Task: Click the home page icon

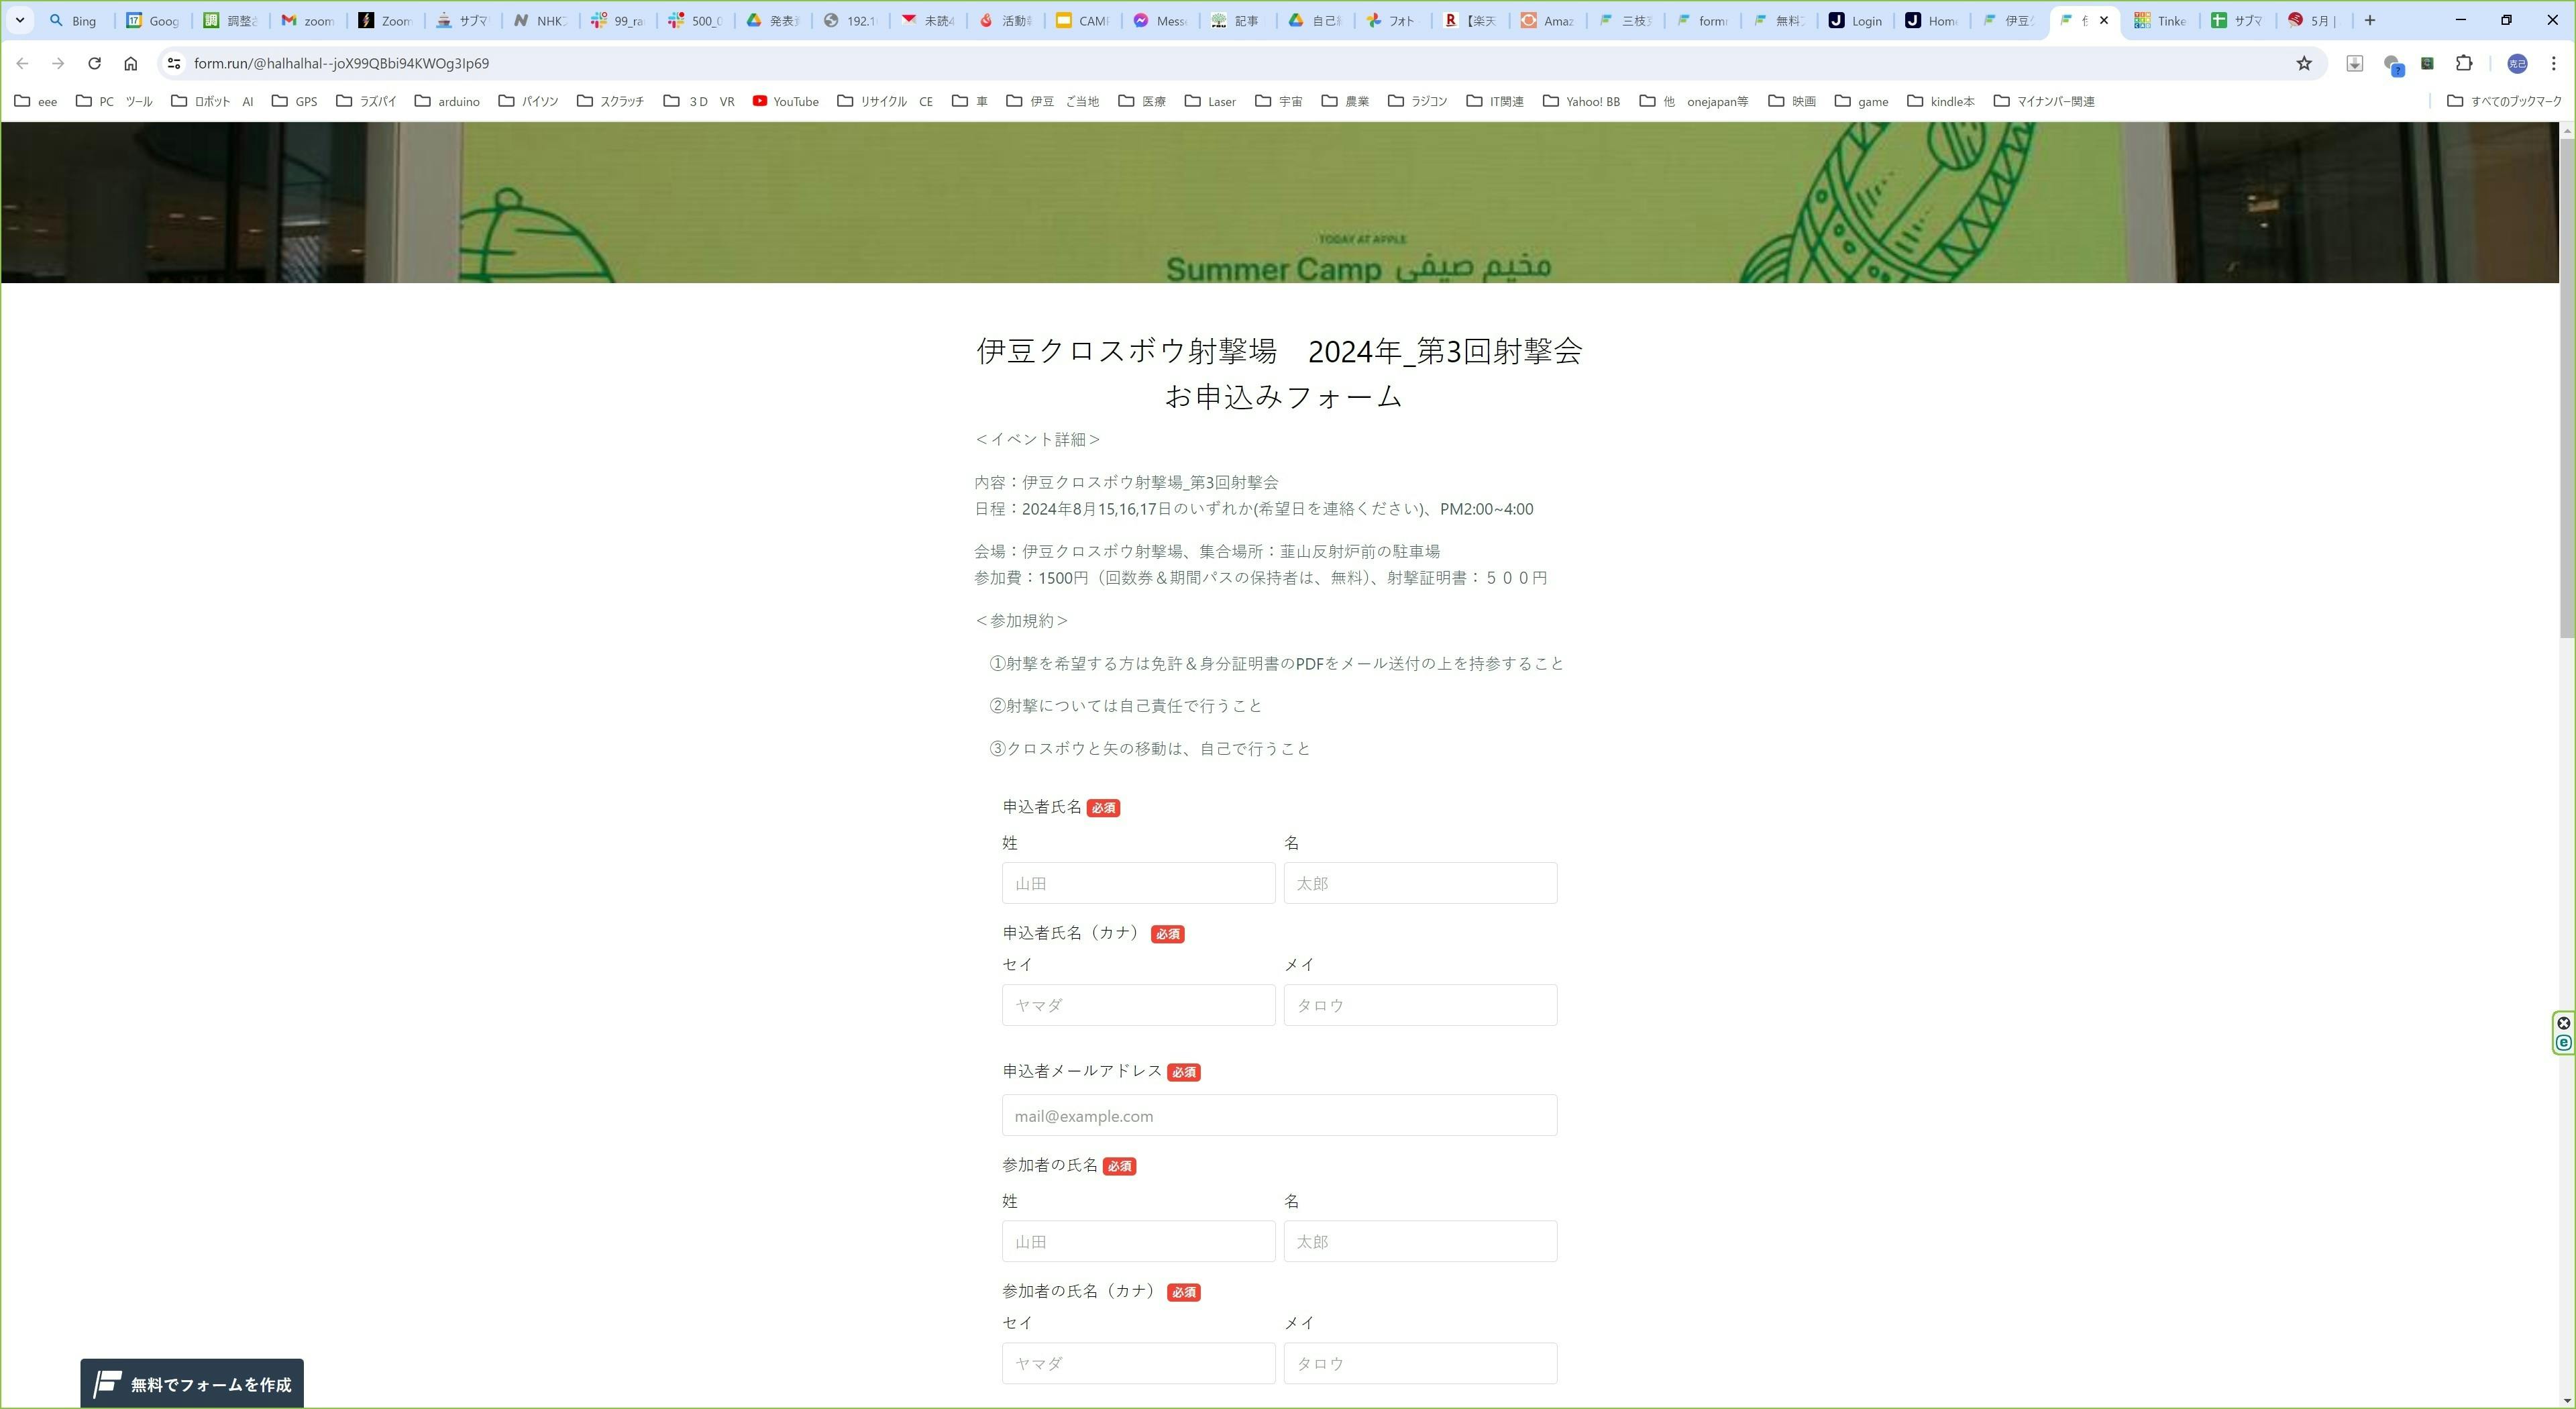Action: tap(130, 63)
